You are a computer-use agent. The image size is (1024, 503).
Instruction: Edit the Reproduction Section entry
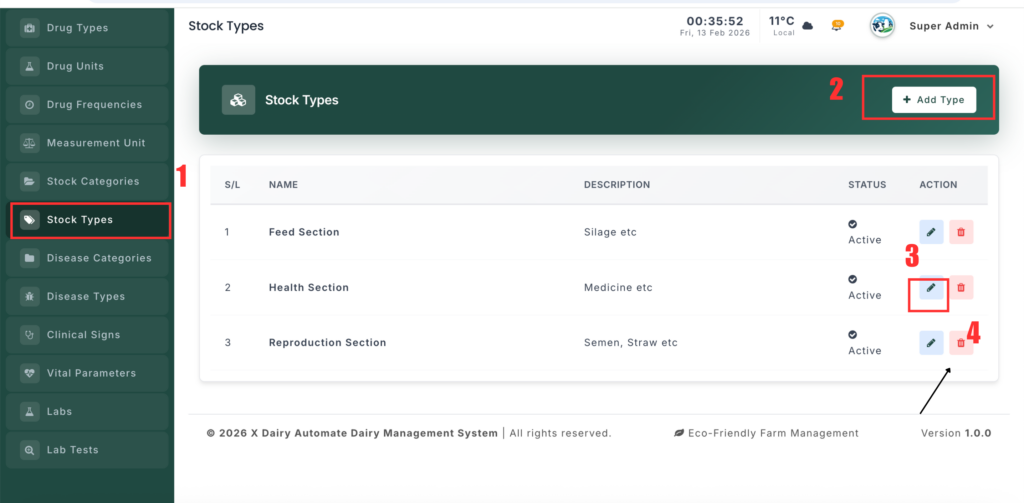[x=931, y=343]
